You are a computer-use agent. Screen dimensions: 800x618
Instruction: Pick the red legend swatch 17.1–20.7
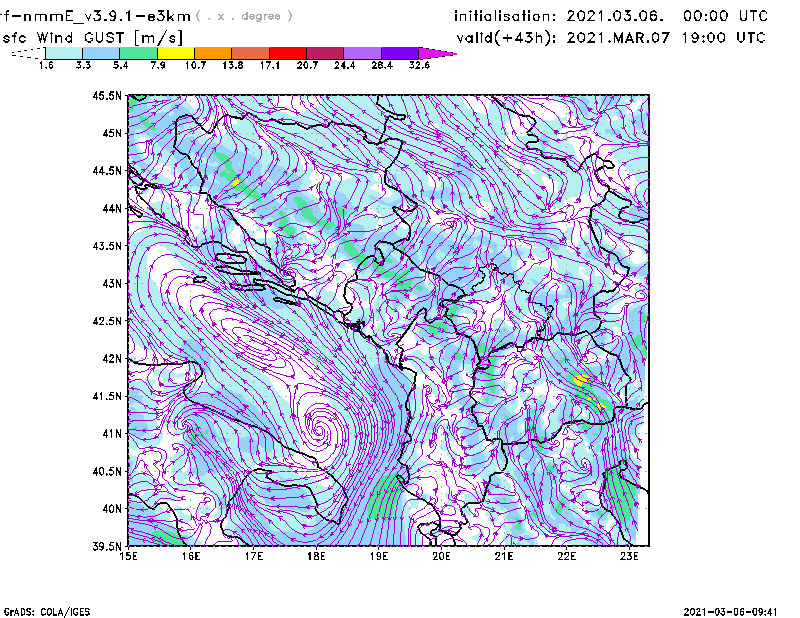click(x=288, y=53)
